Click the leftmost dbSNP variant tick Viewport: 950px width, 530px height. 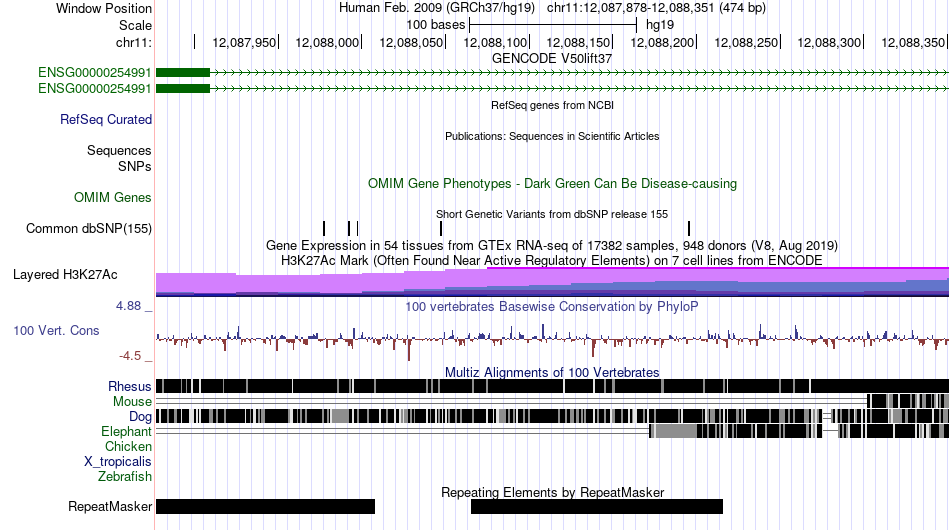[x=324, y=228]
